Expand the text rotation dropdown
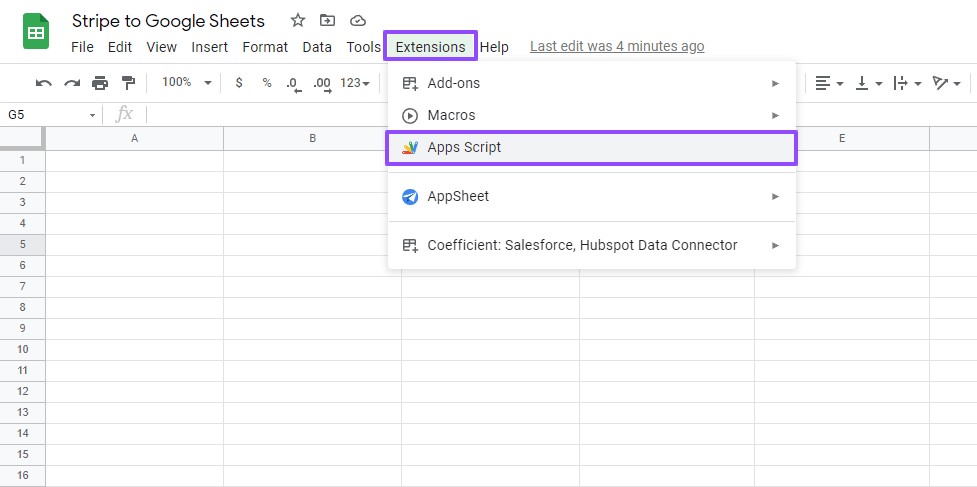The width and height of the screenshot is (977, 487). (946, 83)
